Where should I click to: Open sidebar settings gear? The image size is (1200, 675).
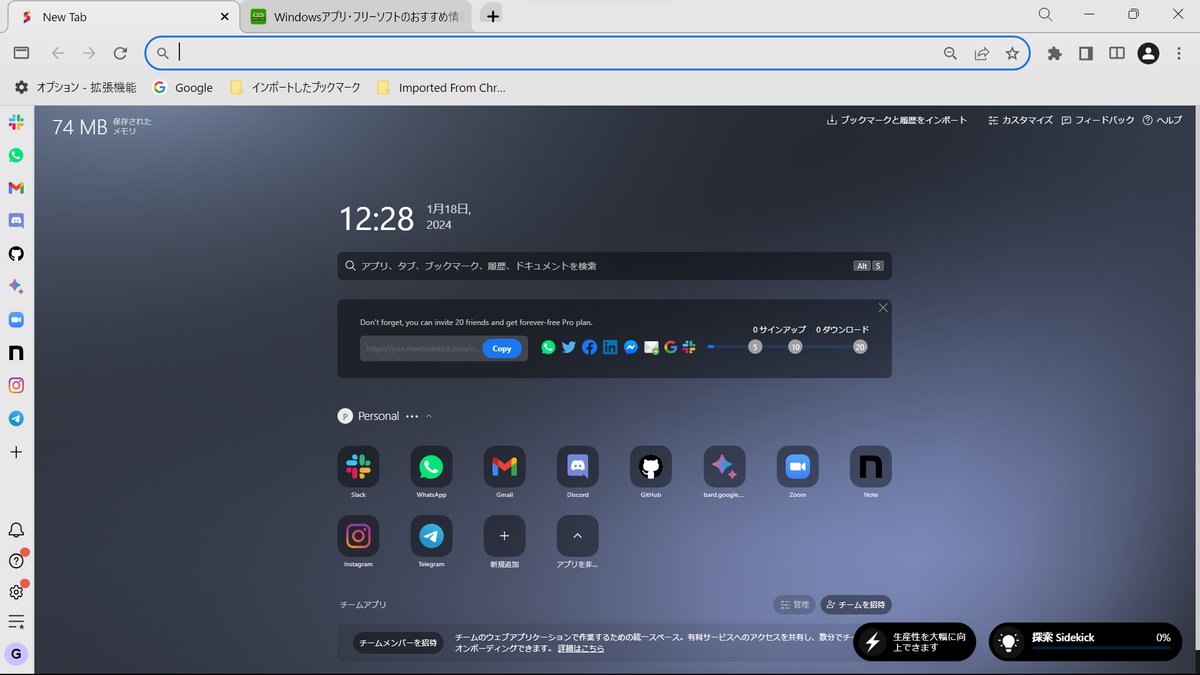click(16, 592)
